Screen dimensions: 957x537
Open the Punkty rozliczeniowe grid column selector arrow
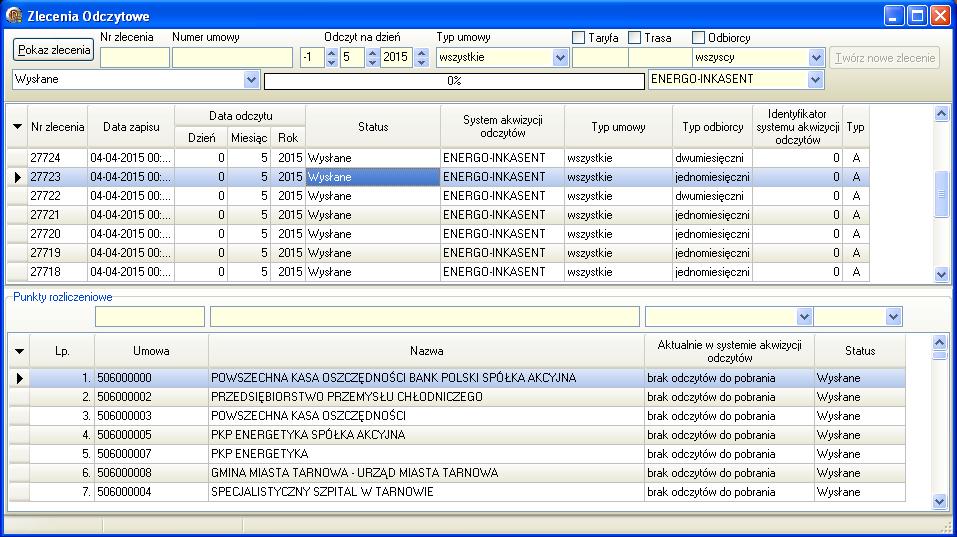(x=20, y=351)
